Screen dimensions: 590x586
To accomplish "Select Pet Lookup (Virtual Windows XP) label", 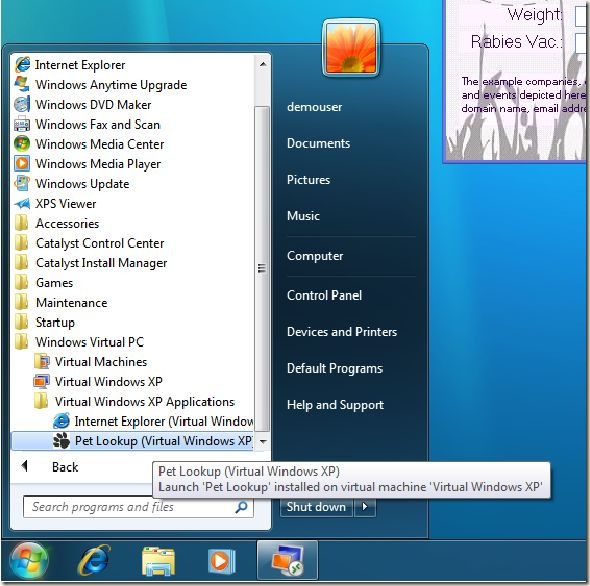I will click(x=163, y=441).
